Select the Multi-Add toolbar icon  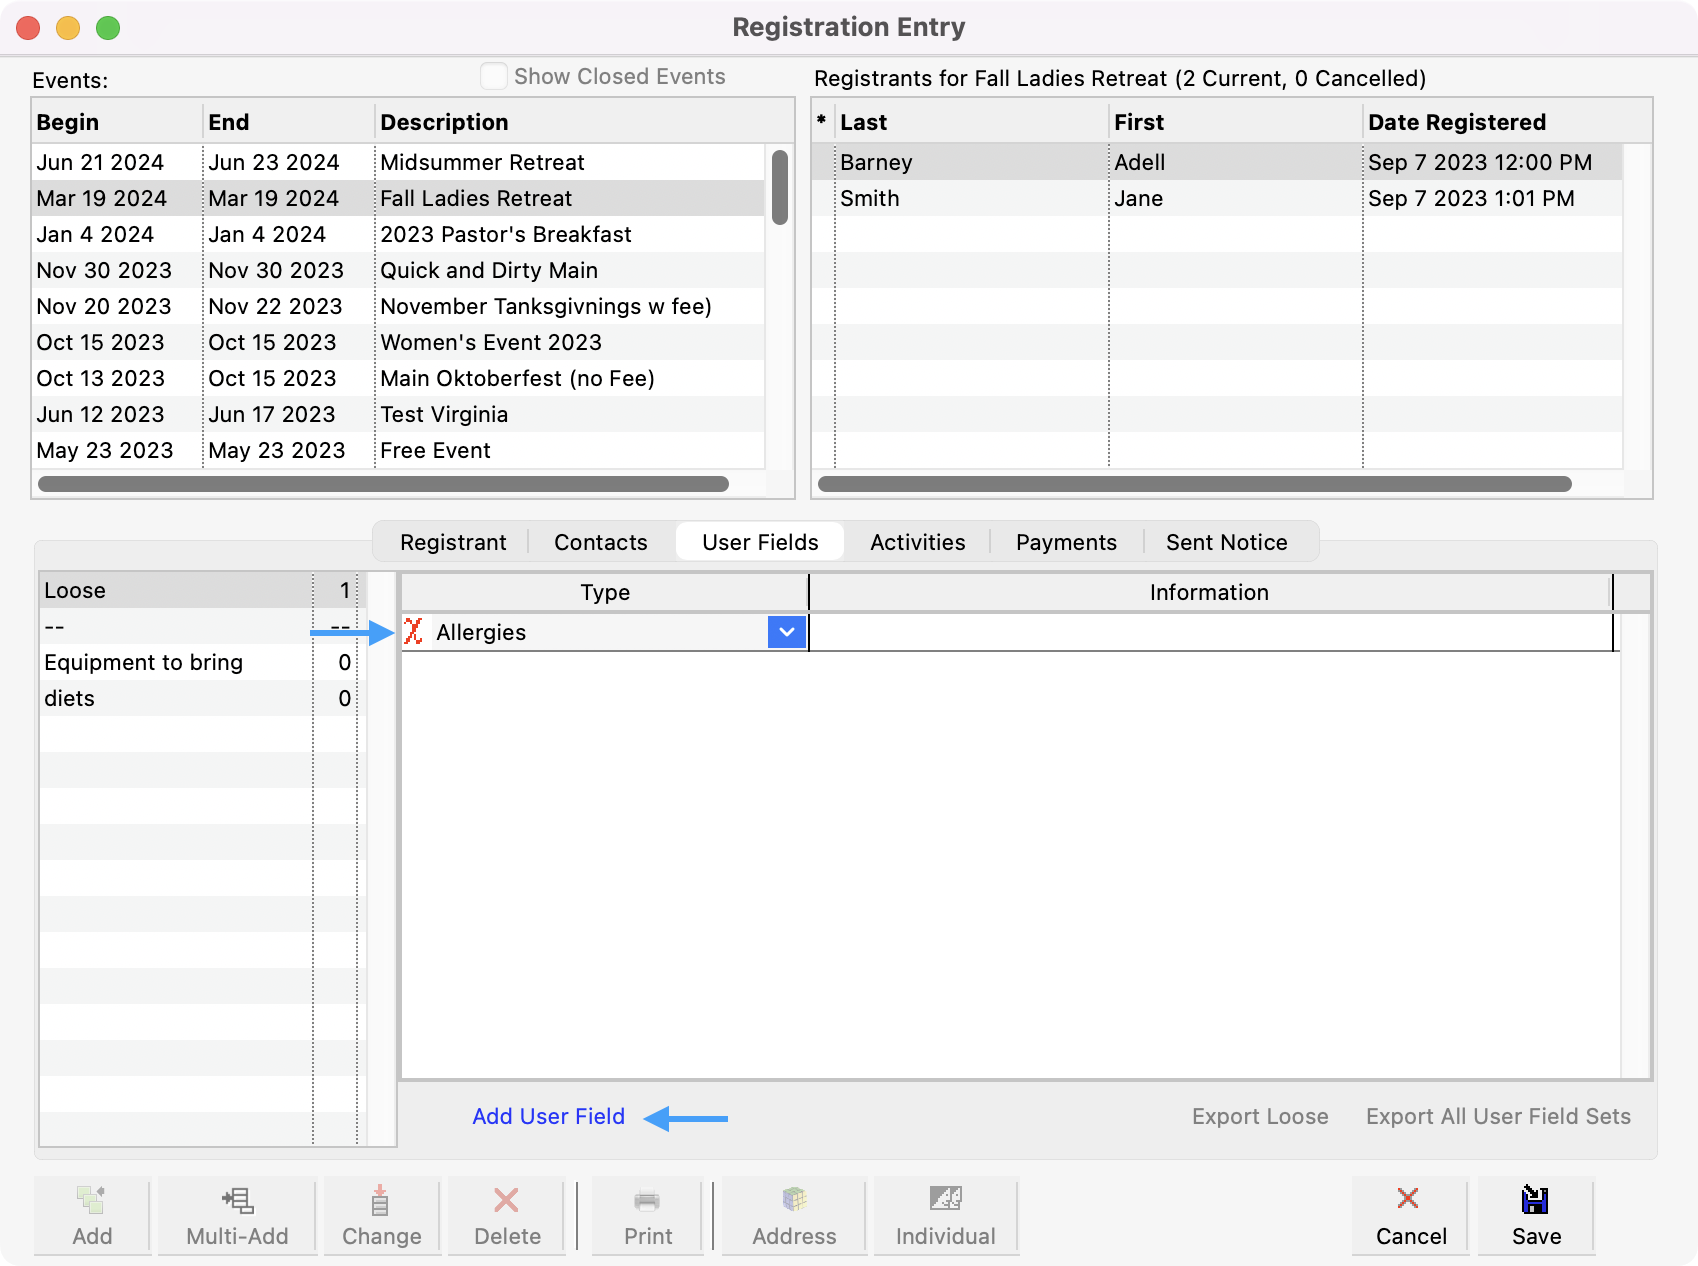click(x=237, y=1200)
